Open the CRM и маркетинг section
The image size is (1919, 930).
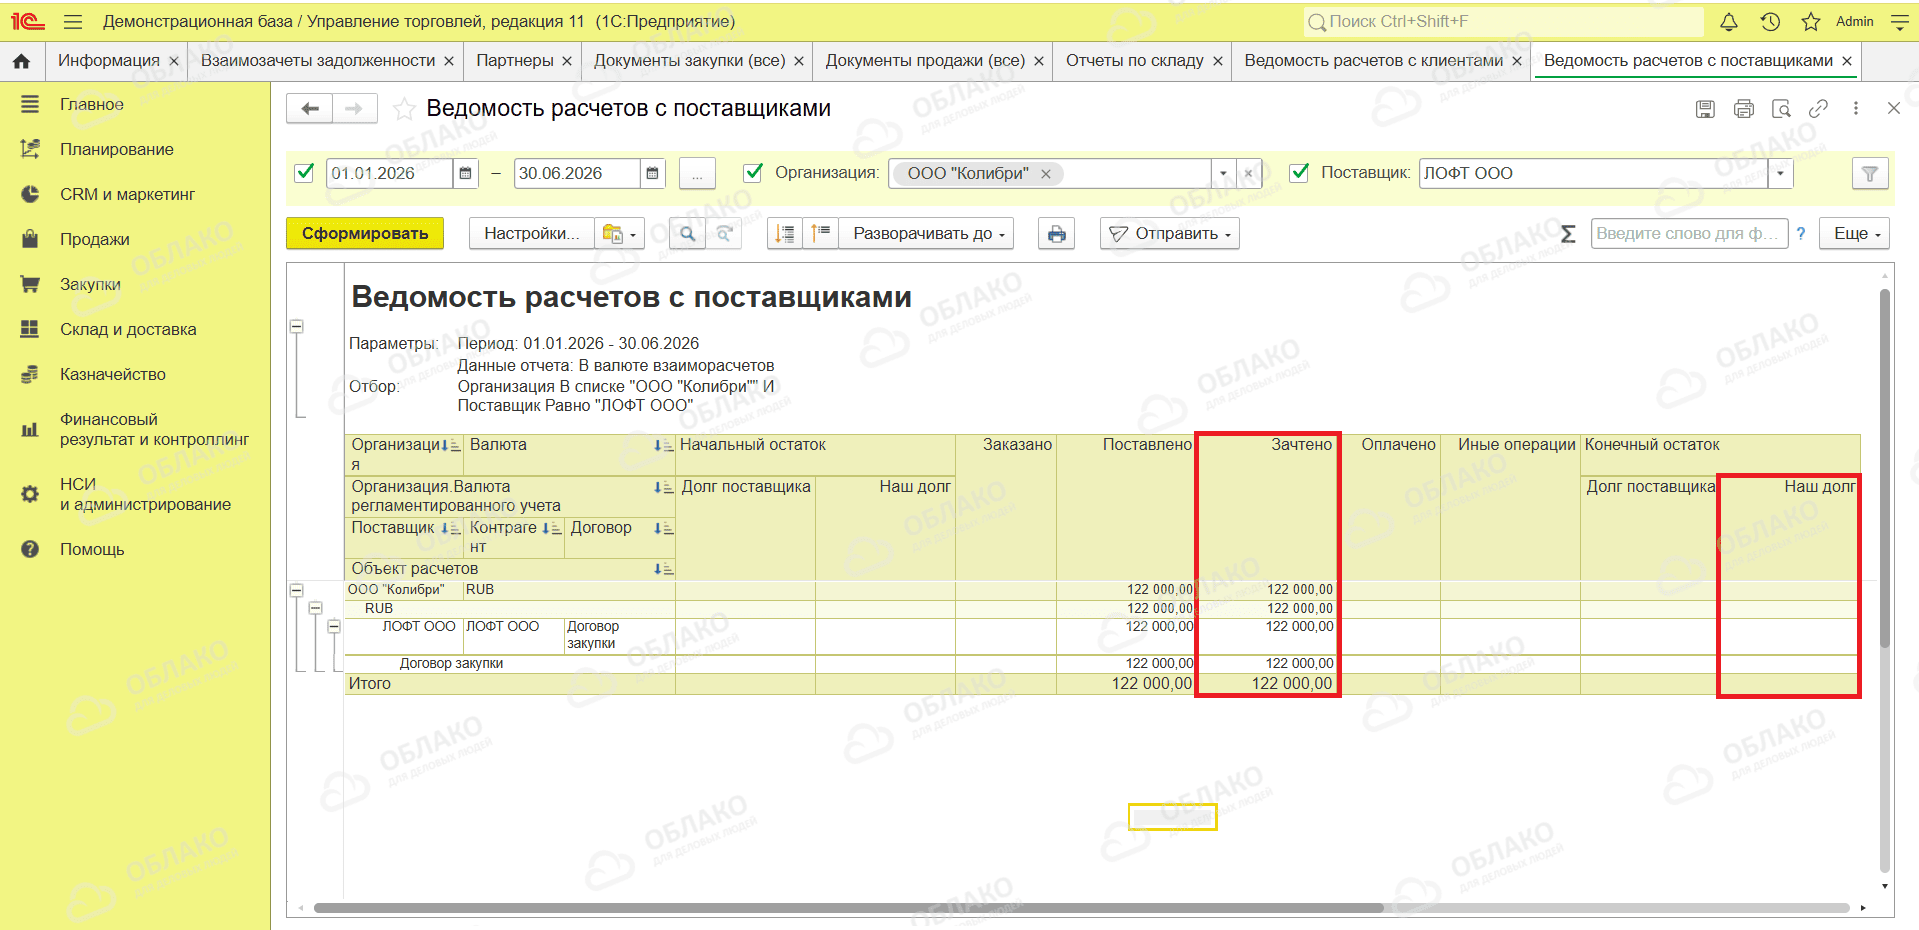[127, 195]
